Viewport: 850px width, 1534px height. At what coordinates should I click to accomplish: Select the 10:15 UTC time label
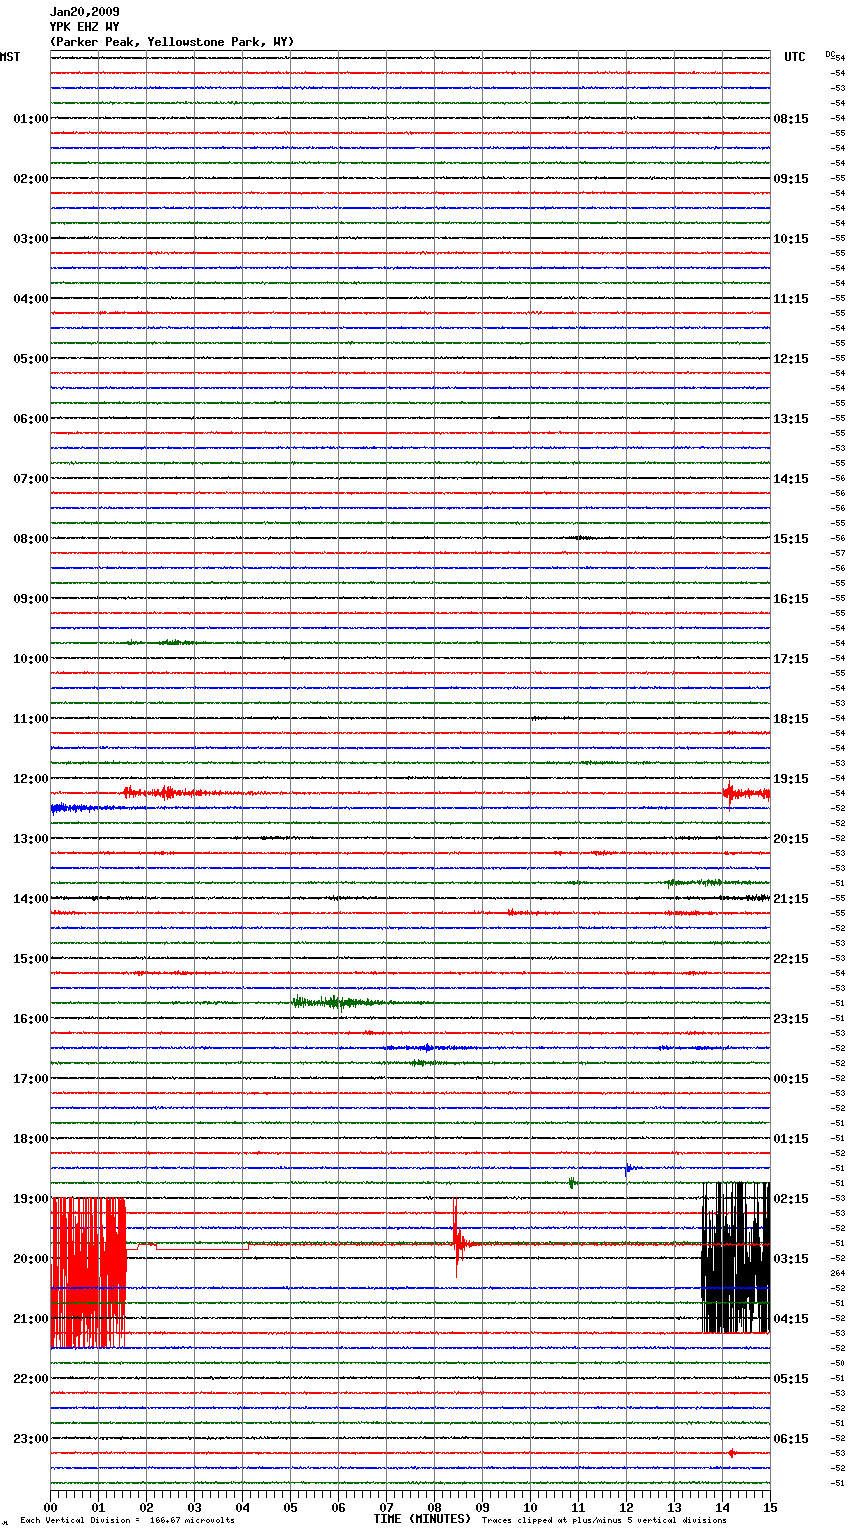coord(791,239)
